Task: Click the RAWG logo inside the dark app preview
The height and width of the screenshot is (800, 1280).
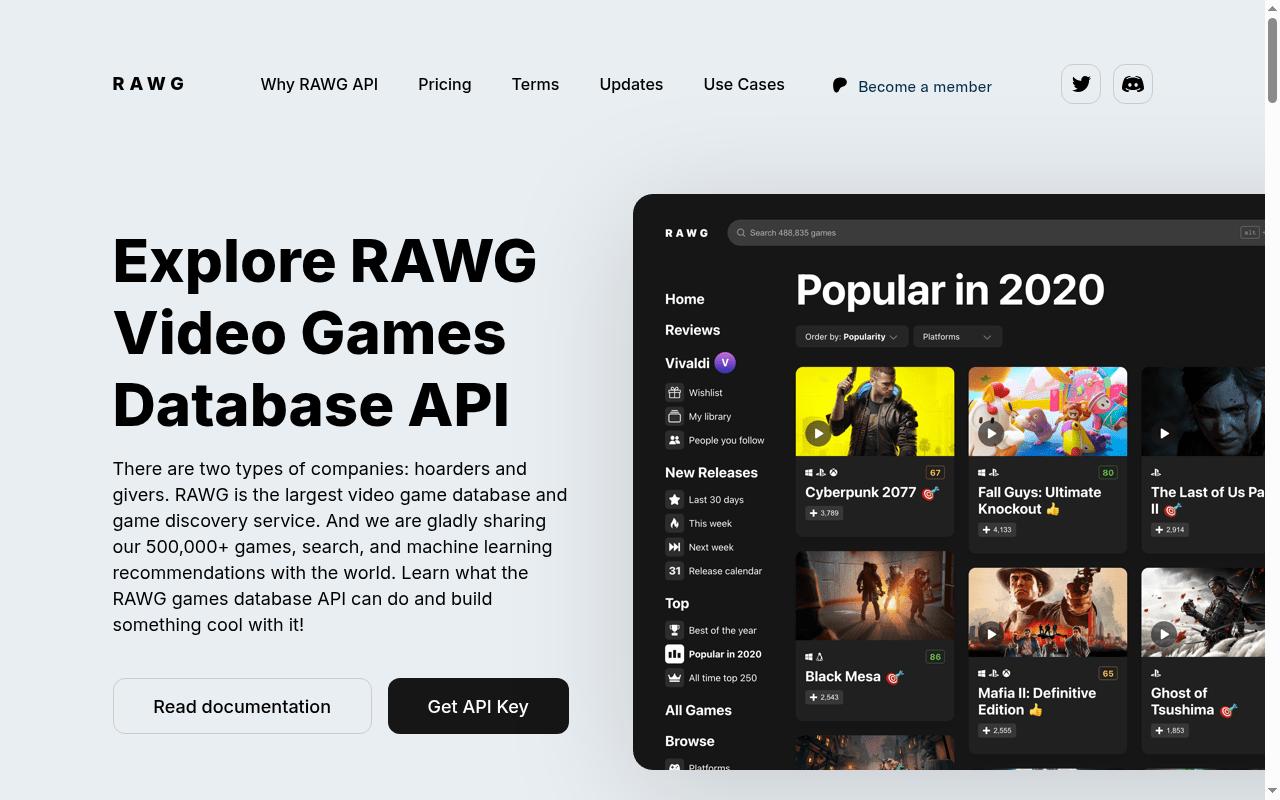Action: click(x=687, y=233)
